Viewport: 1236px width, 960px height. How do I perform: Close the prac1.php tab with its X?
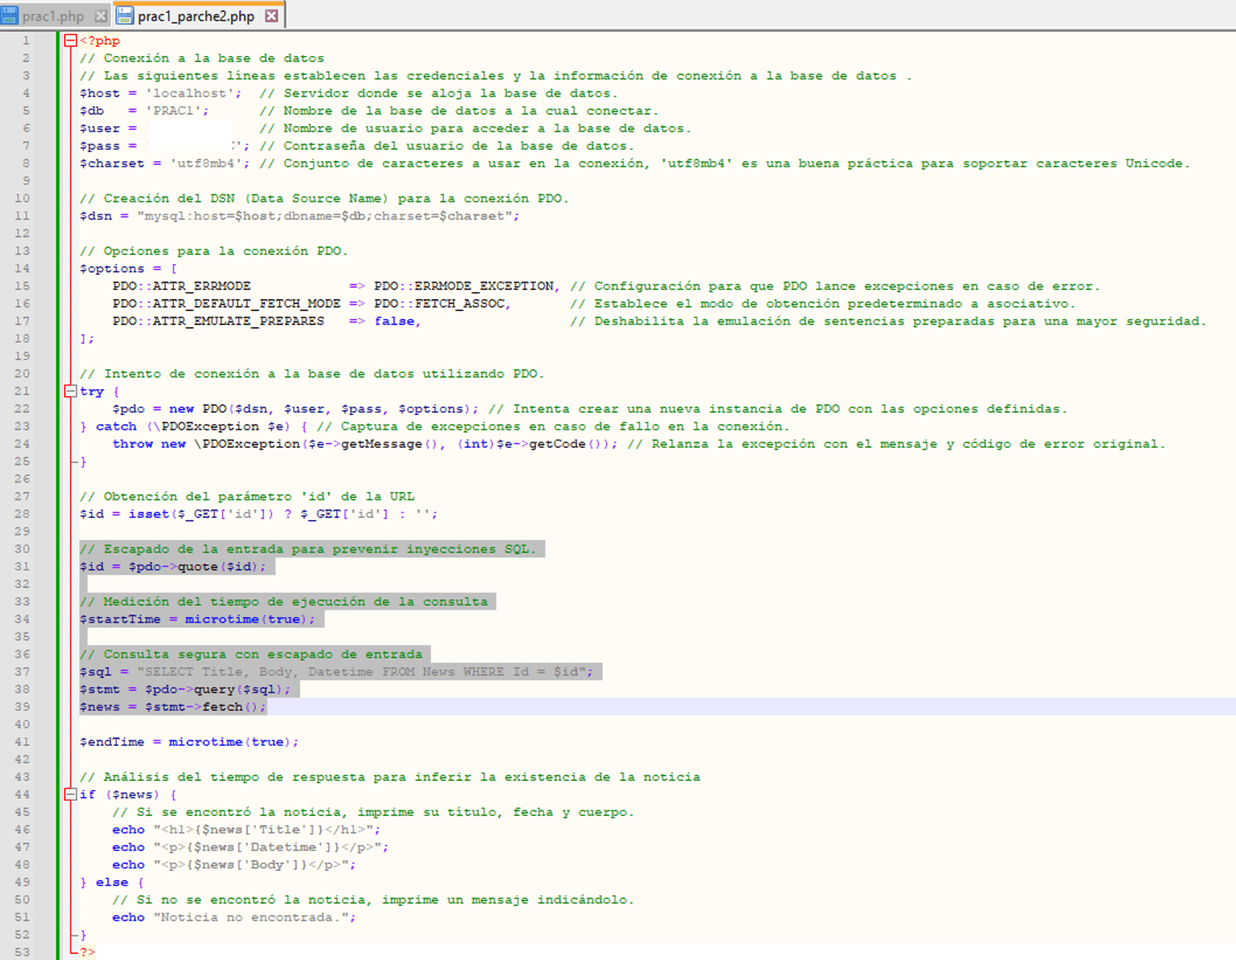pyautogui.click(x=101, y=16)
